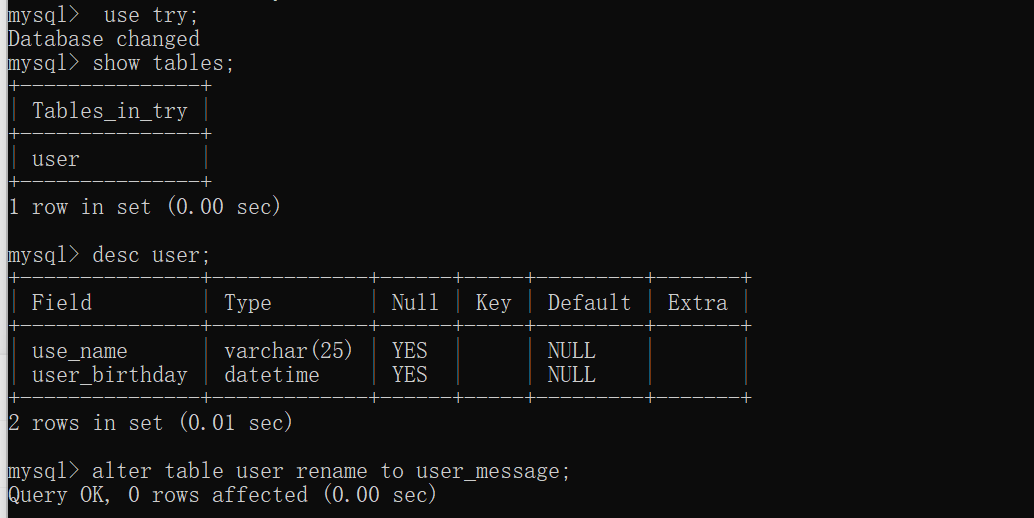This screenshot has width=1034, height=518.
Task: Click '2 rows in set' result line
Action: pos(150,423)
